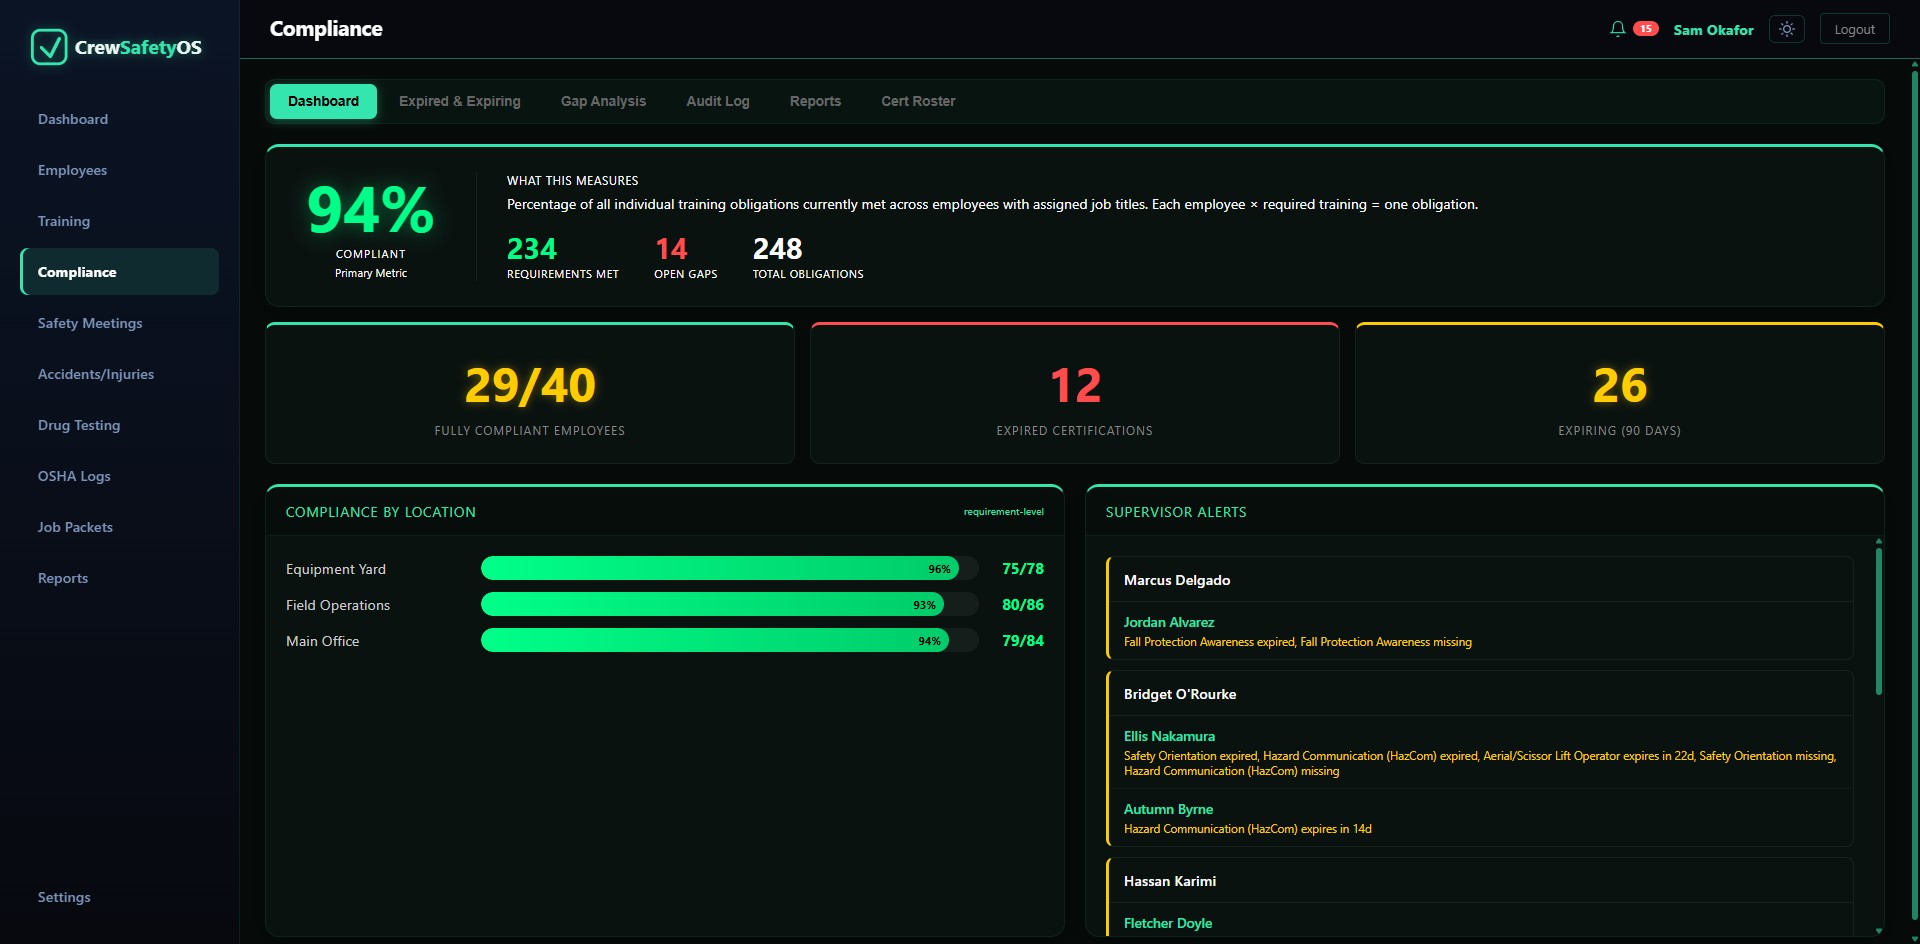Click the 80/86 Field Operations count
The width and height of the screenshot is (1920, 944).
pyautogui.click(x=1023, y=604)
